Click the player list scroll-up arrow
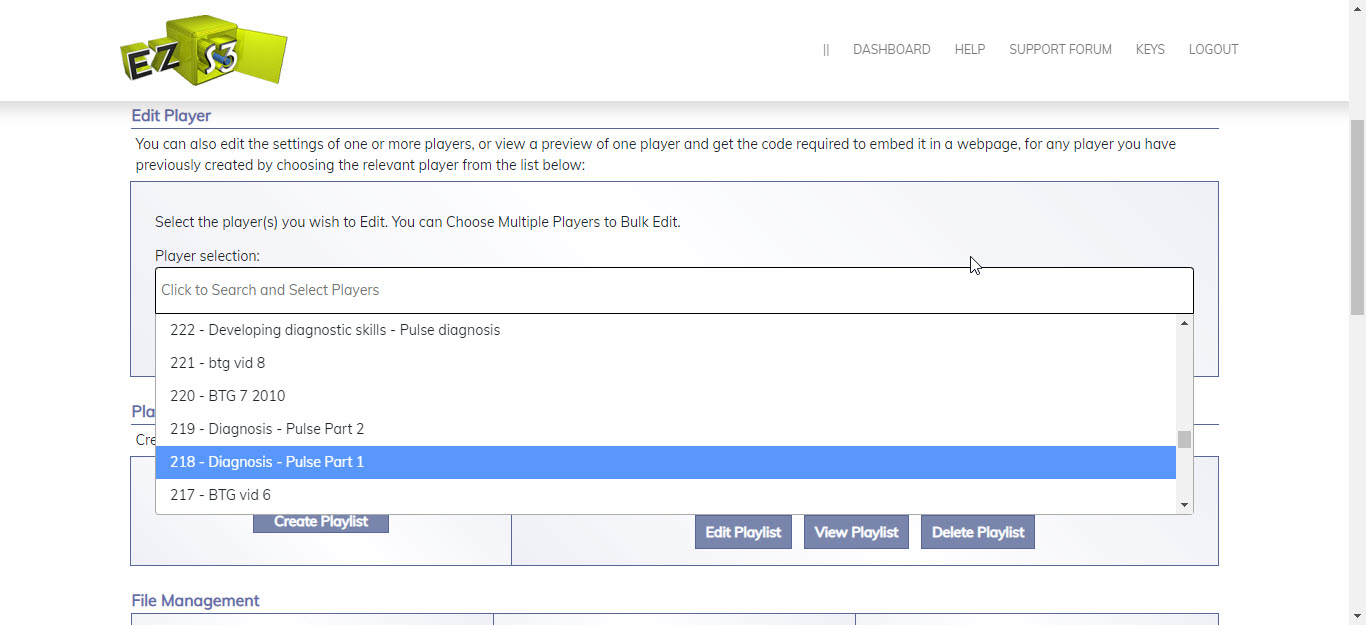The image size is (1366, 625). coord(1185,323)
